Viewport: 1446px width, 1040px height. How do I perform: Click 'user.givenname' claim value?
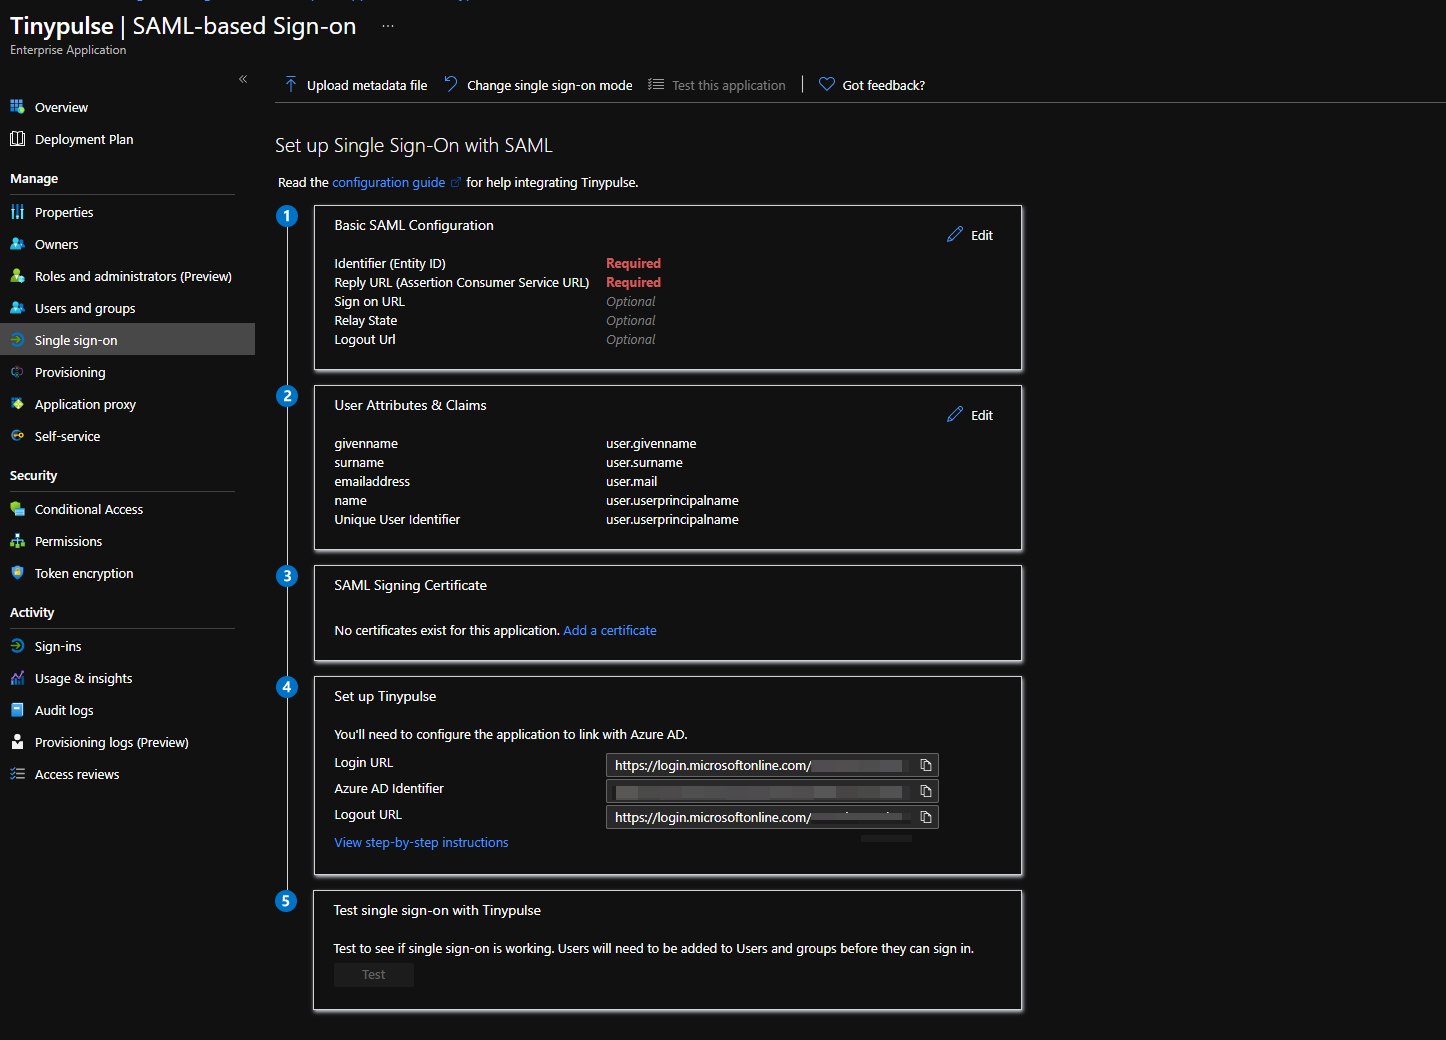tap(651, 443)
